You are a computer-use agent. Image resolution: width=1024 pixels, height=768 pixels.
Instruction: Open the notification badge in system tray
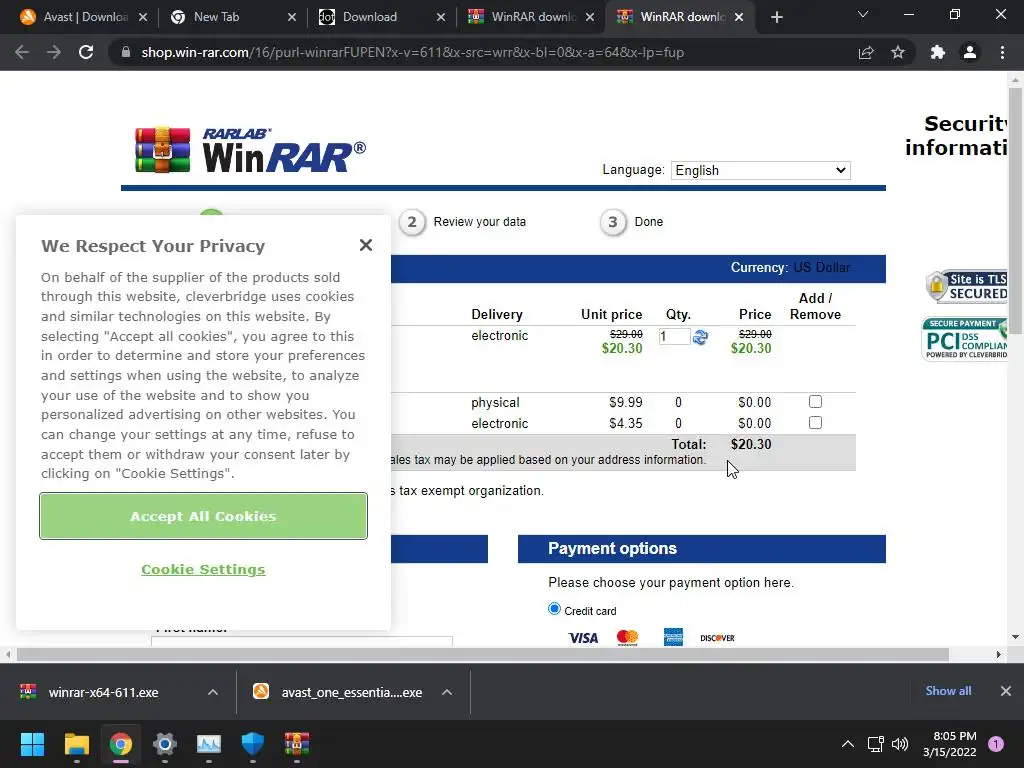tap(996, 744)
